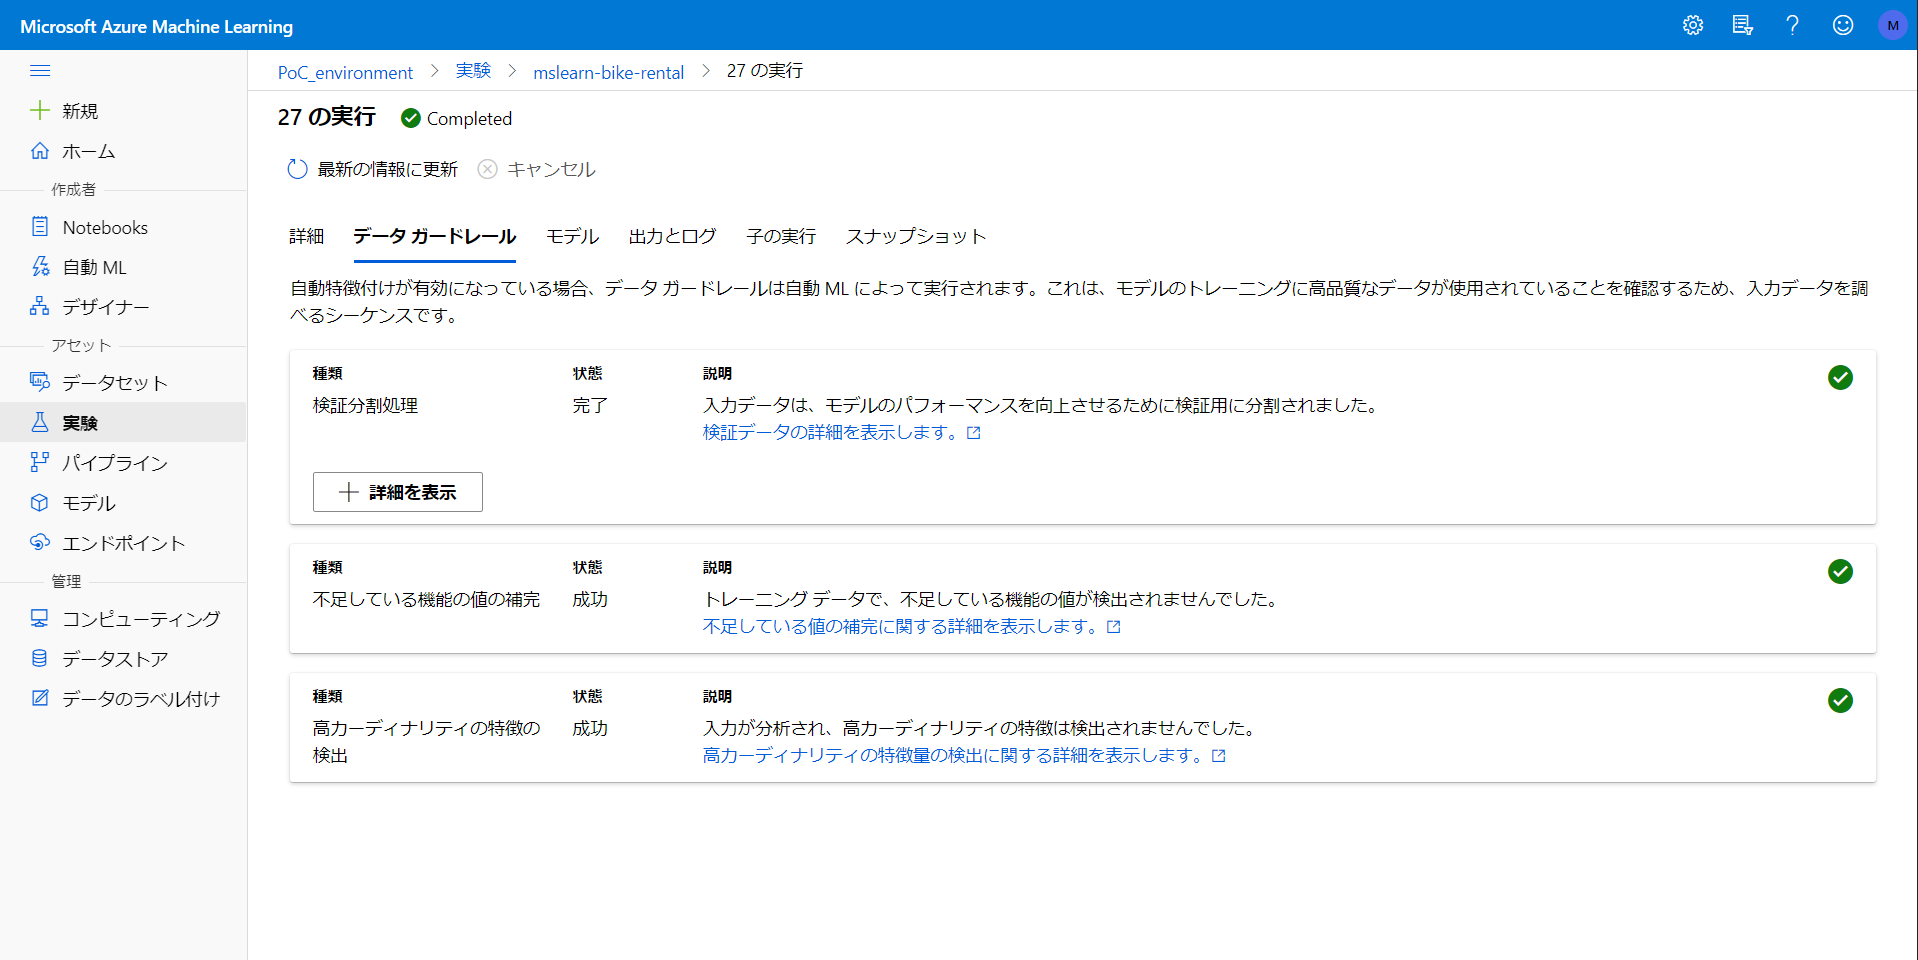The width and height of the screenshot is (1918, 960).
Task: Click the 自動 ML label in the sidebar
Action: pos(94,267)
